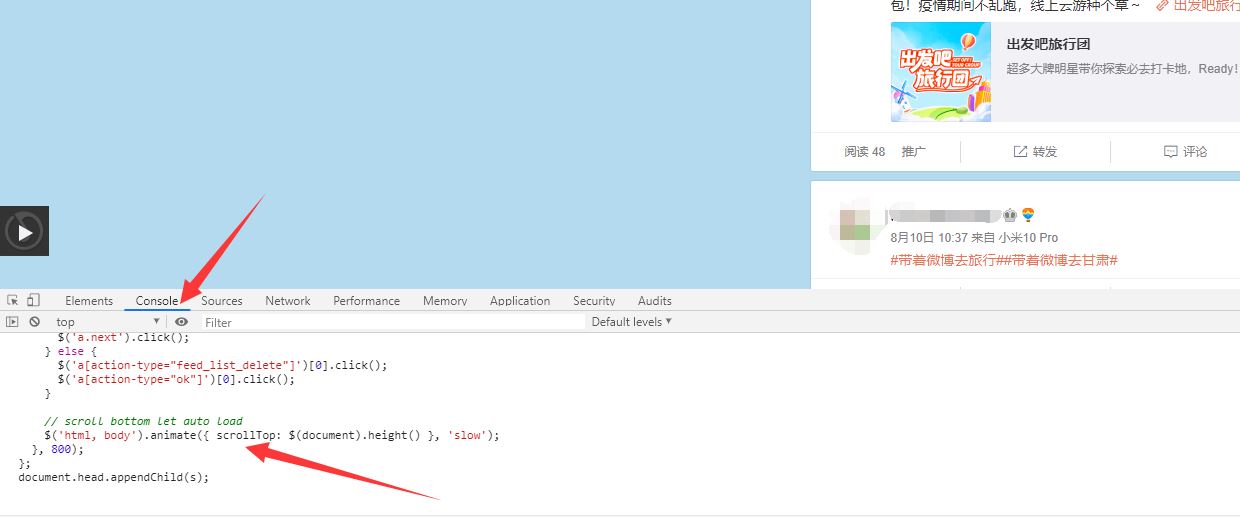
Task: Toggle the device toolbar icon
Action: [x=33, y=300]
